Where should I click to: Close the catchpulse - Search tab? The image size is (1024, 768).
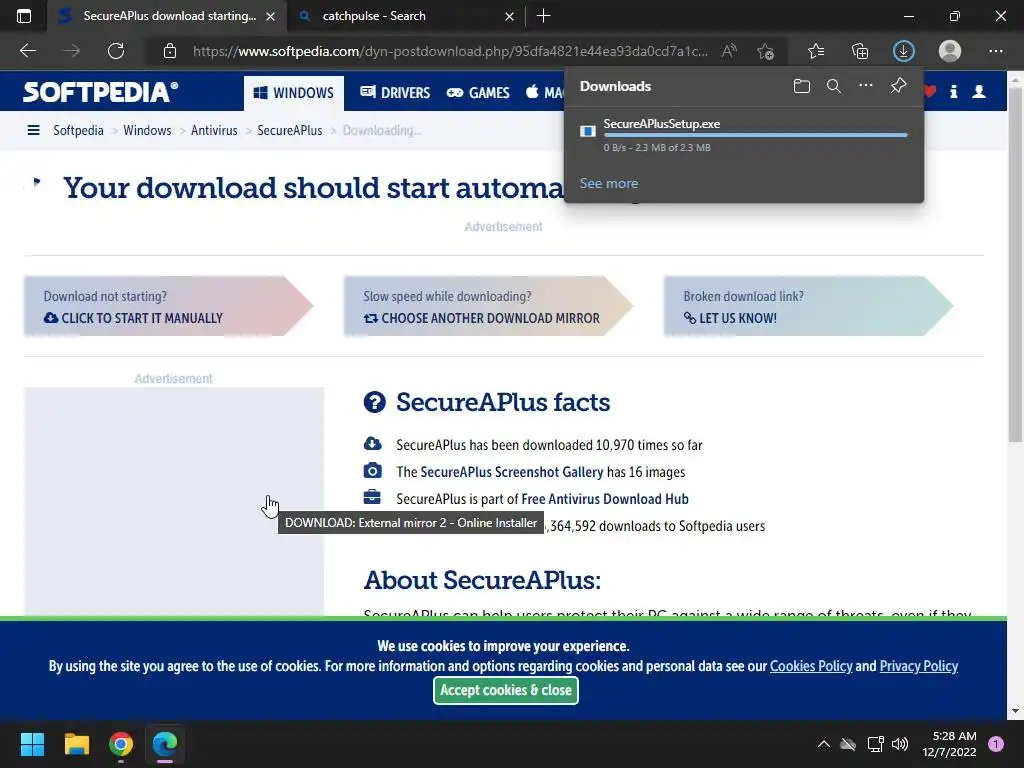tap(509, 16)
